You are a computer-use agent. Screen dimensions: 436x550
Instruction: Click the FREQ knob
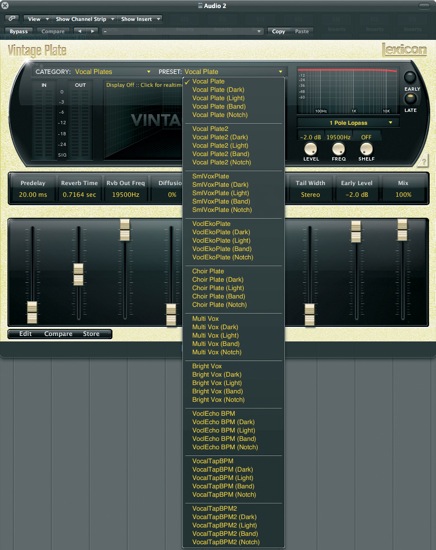tap(338, 149)
